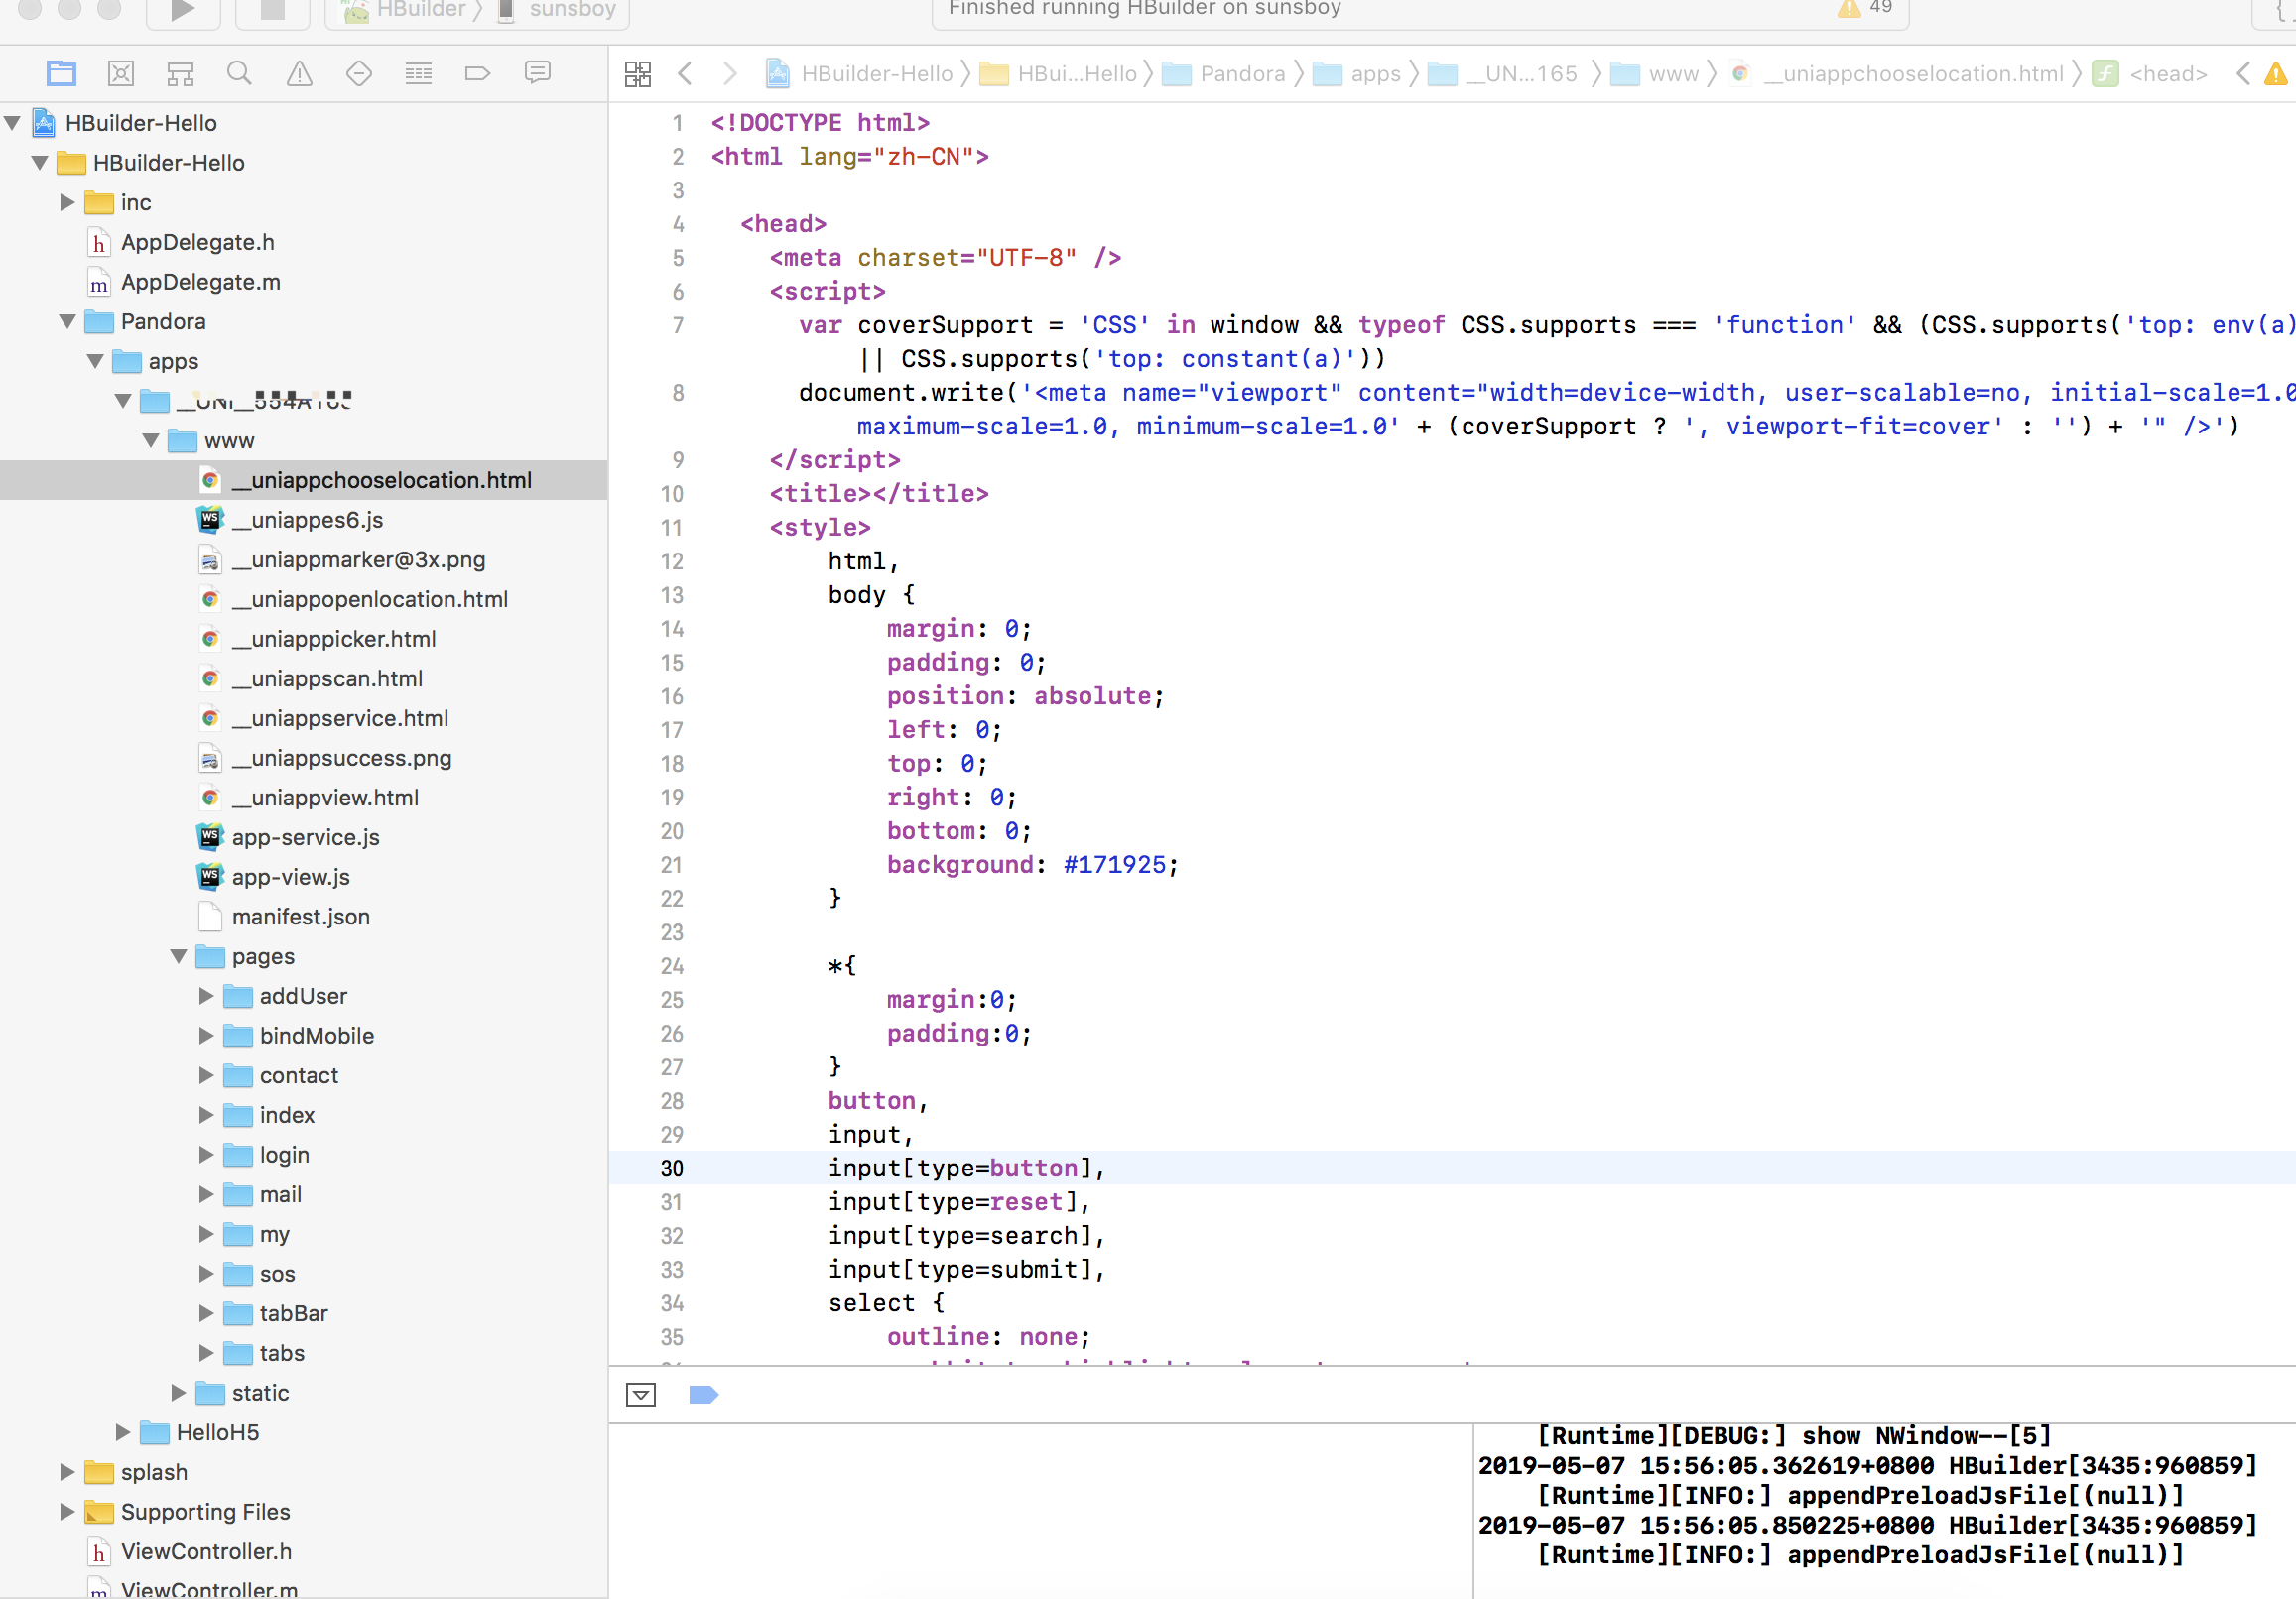Click the yellow warning icon in jump bar
2296x1599 pixels.
click(2275, 74)
